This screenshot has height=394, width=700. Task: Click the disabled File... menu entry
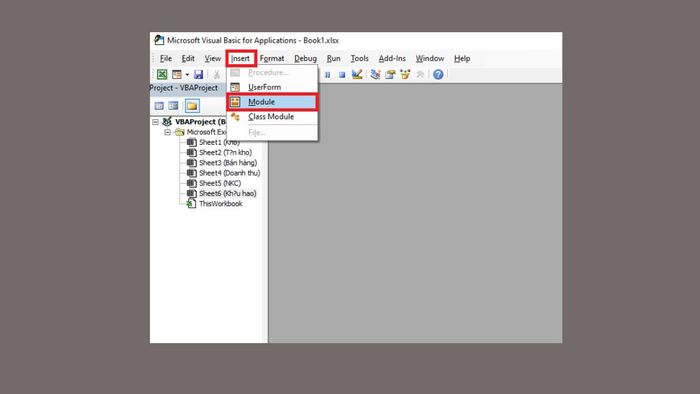pos(272,133)
